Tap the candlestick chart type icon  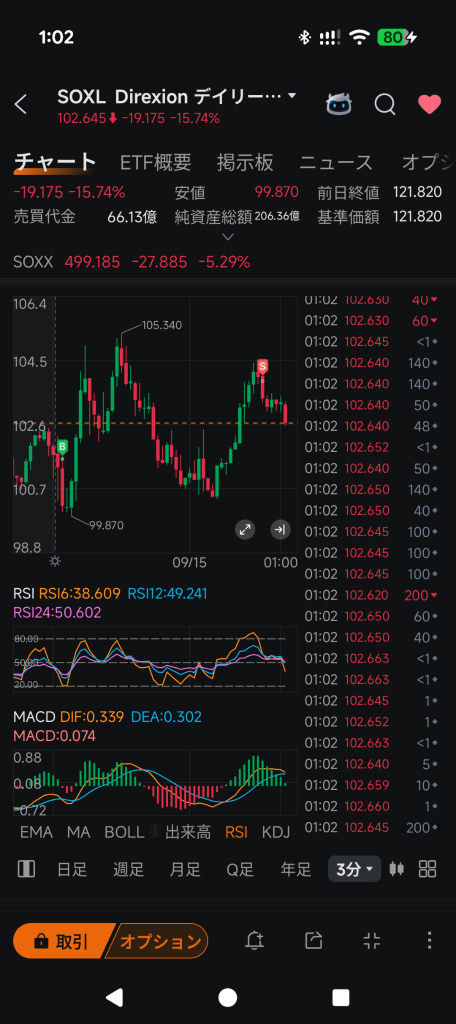click(x=396, y=869)
